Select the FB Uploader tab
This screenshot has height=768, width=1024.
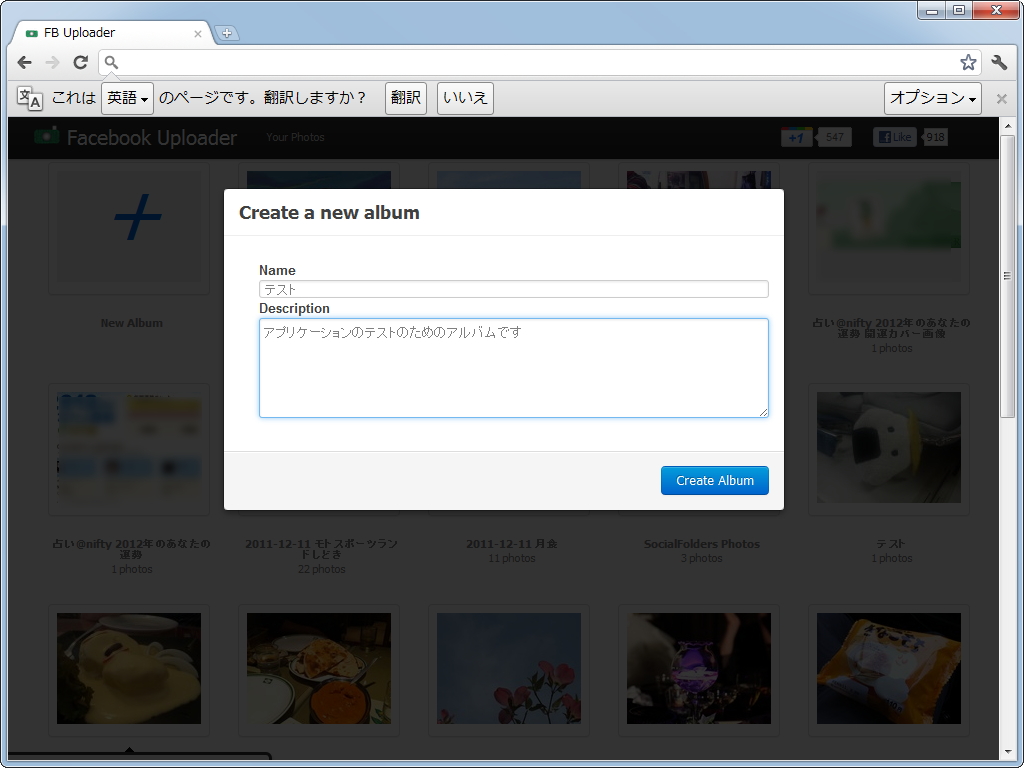click(111, 33)
